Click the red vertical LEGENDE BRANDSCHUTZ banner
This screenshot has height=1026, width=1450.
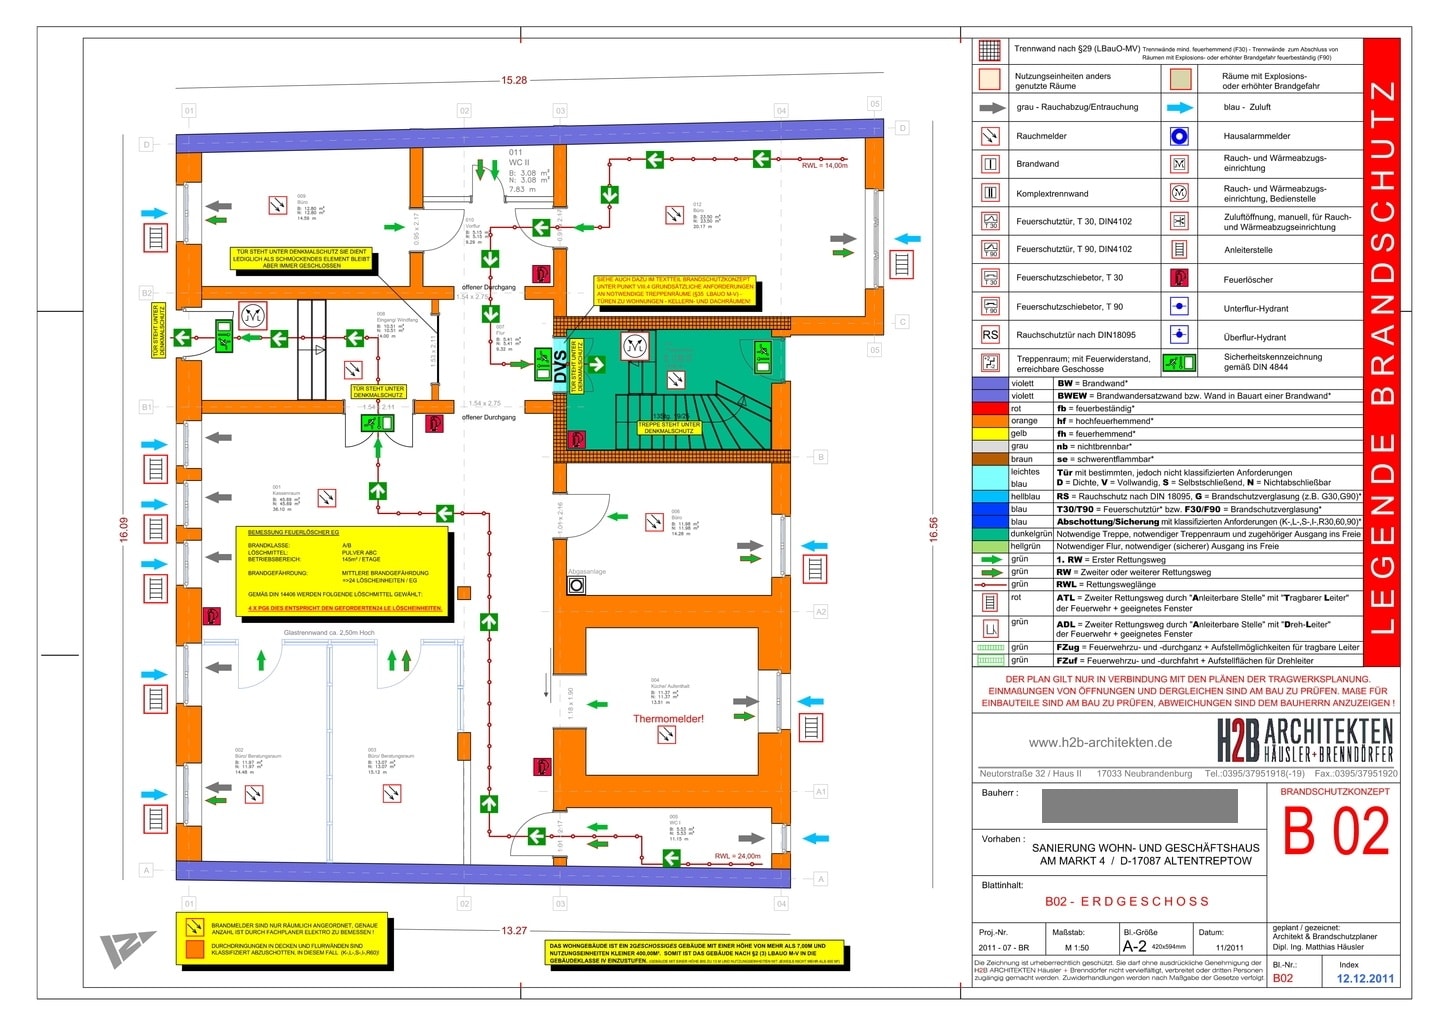pyautogui.click(x=1381, y=353)
